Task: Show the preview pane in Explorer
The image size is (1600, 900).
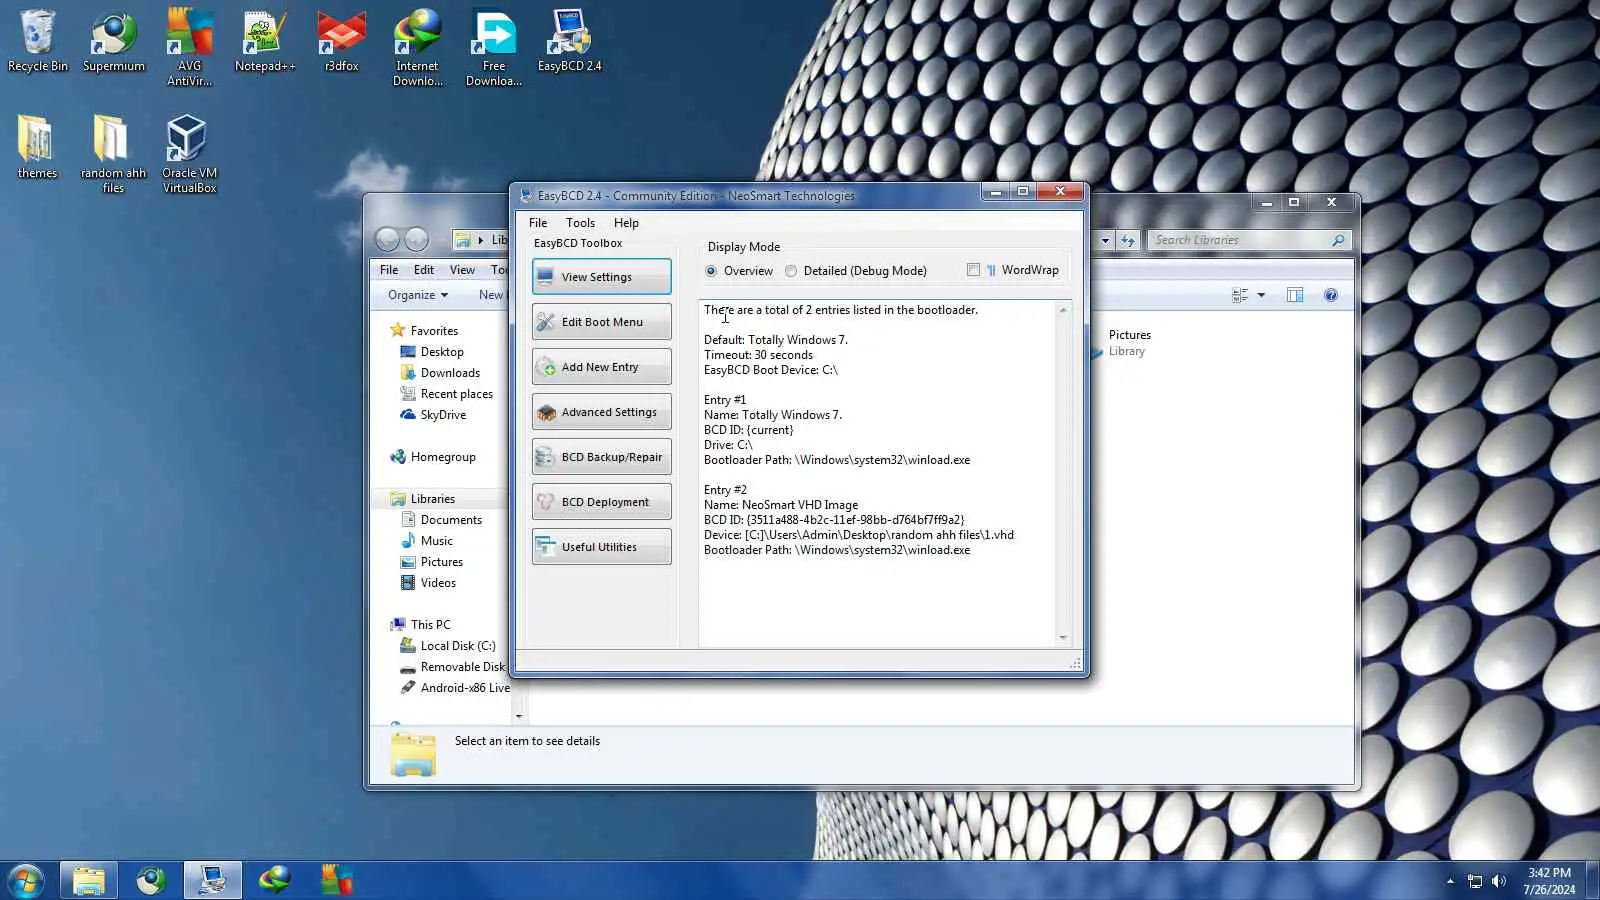Action: [1295, 295]
